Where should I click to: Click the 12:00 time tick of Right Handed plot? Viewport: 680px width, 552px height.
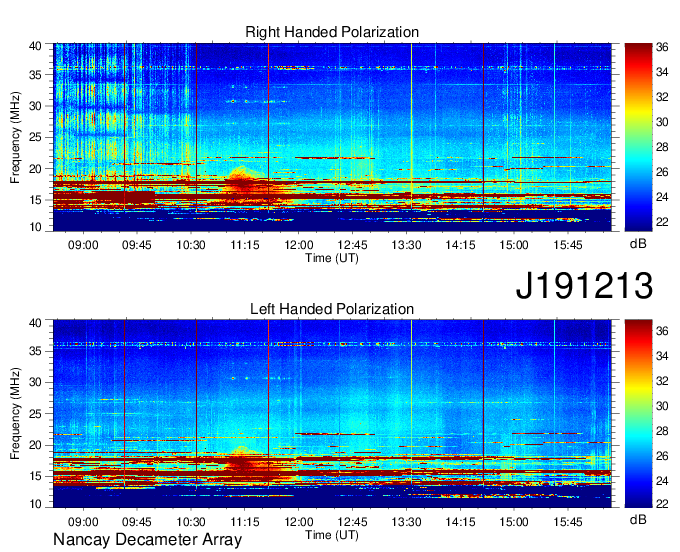(298, 245)
